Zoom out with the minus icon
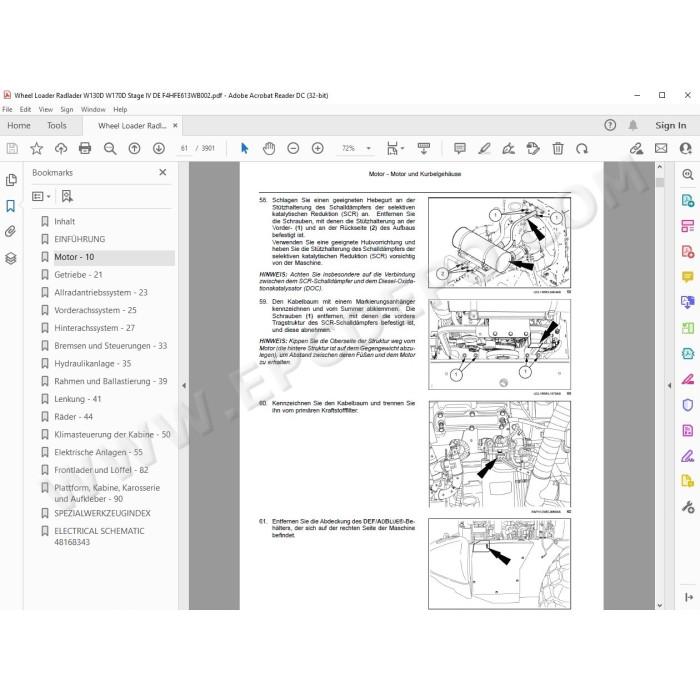This screenshot has width=700, height=700. [293, 148]
